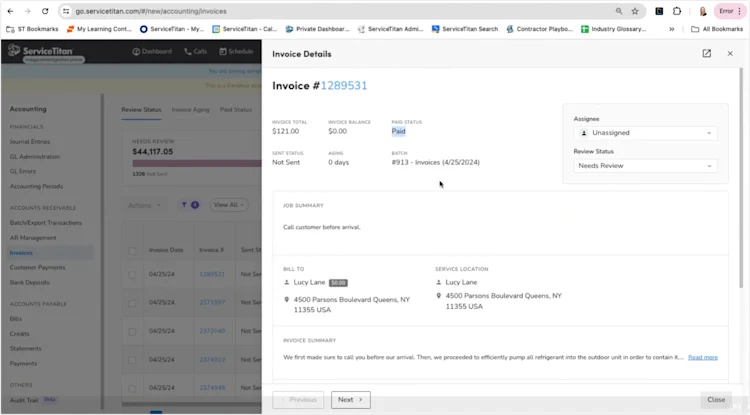
Task: Check the row for invoice 2374919
Action: (x=132, y=360)
